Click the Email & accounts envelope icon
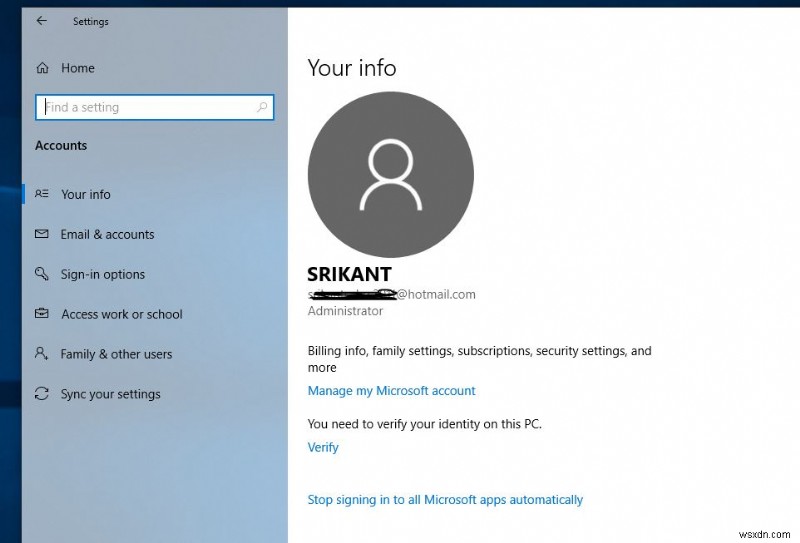The image size is (800, 543). click(42, 234)
